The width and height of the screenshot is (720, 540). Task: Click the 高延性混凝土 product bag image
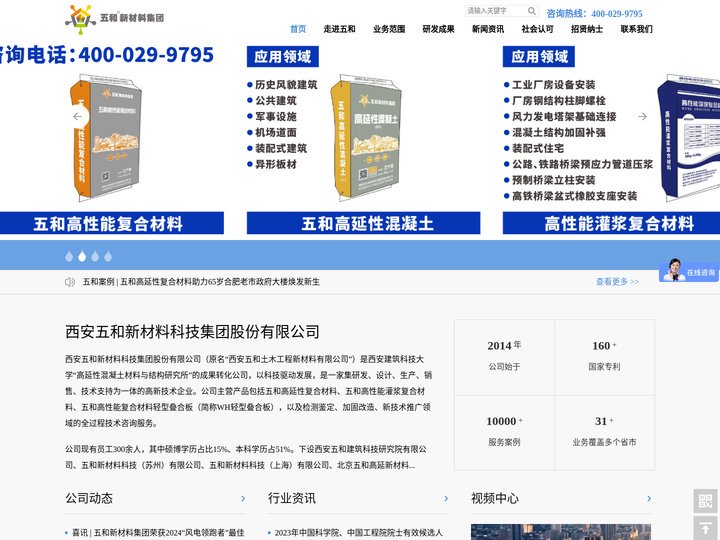tap(366, 138)
